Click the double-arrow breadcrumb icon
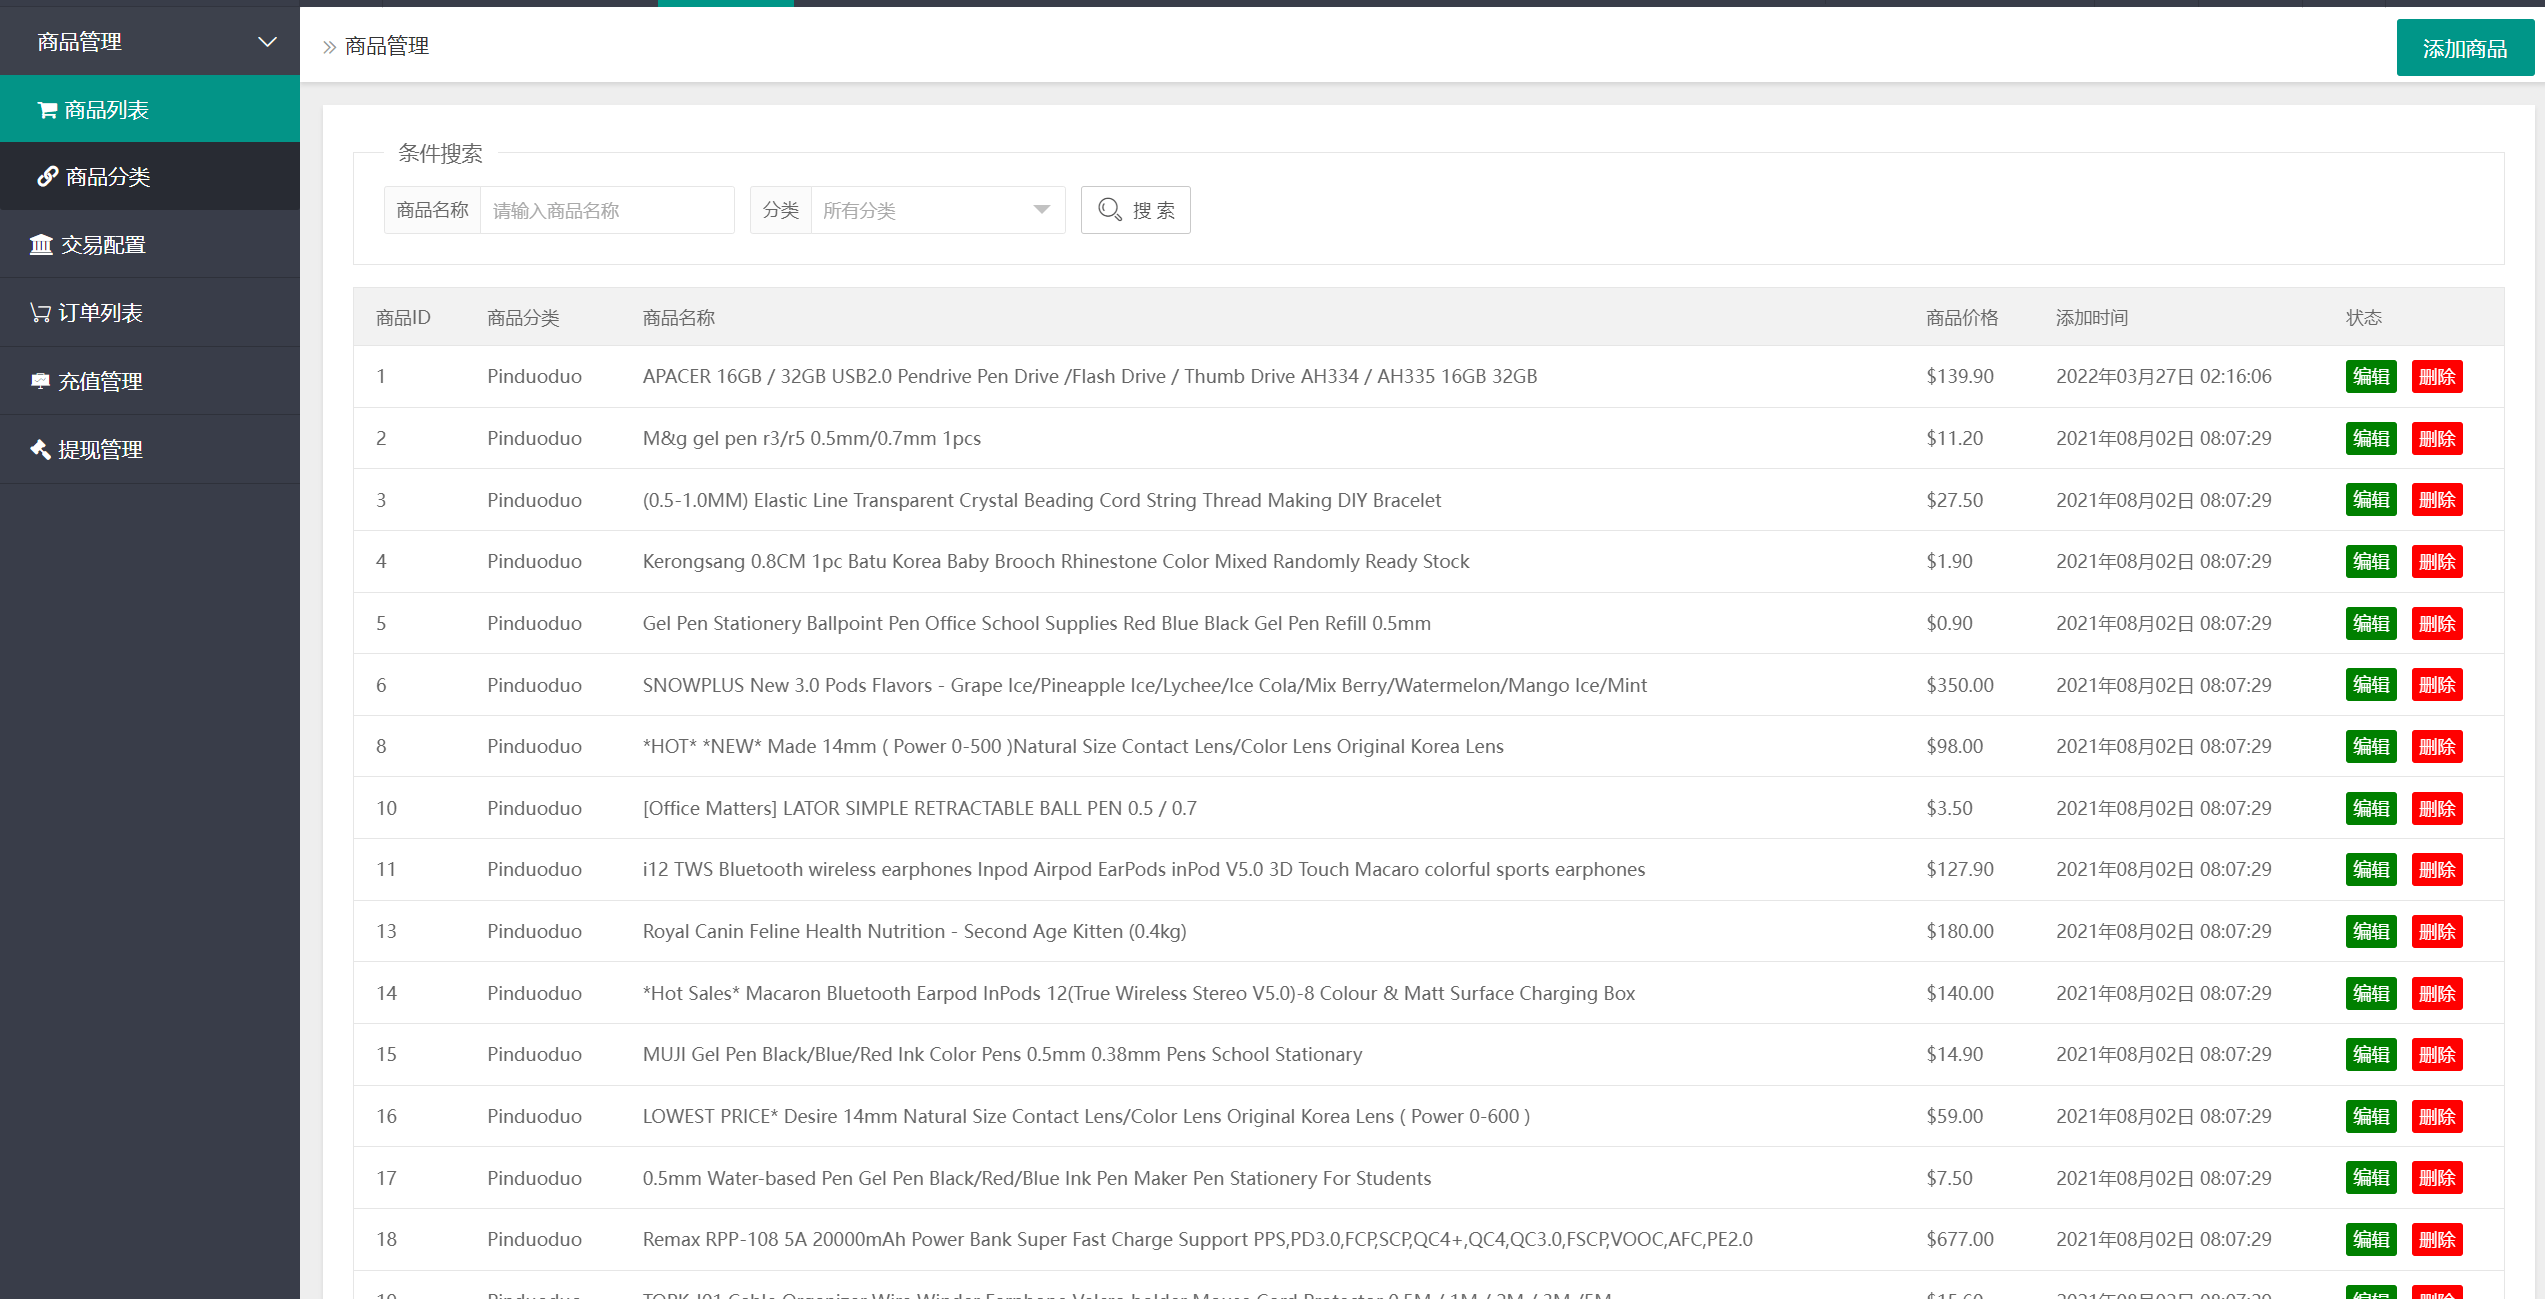Image resolution: width=2545 pixels, height=1299 pixels. [329, 47]
